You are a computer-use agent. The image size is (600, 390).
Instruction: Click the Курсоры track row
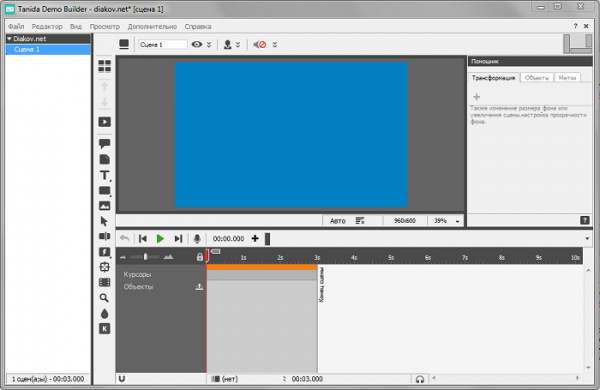tap(161, 274)
